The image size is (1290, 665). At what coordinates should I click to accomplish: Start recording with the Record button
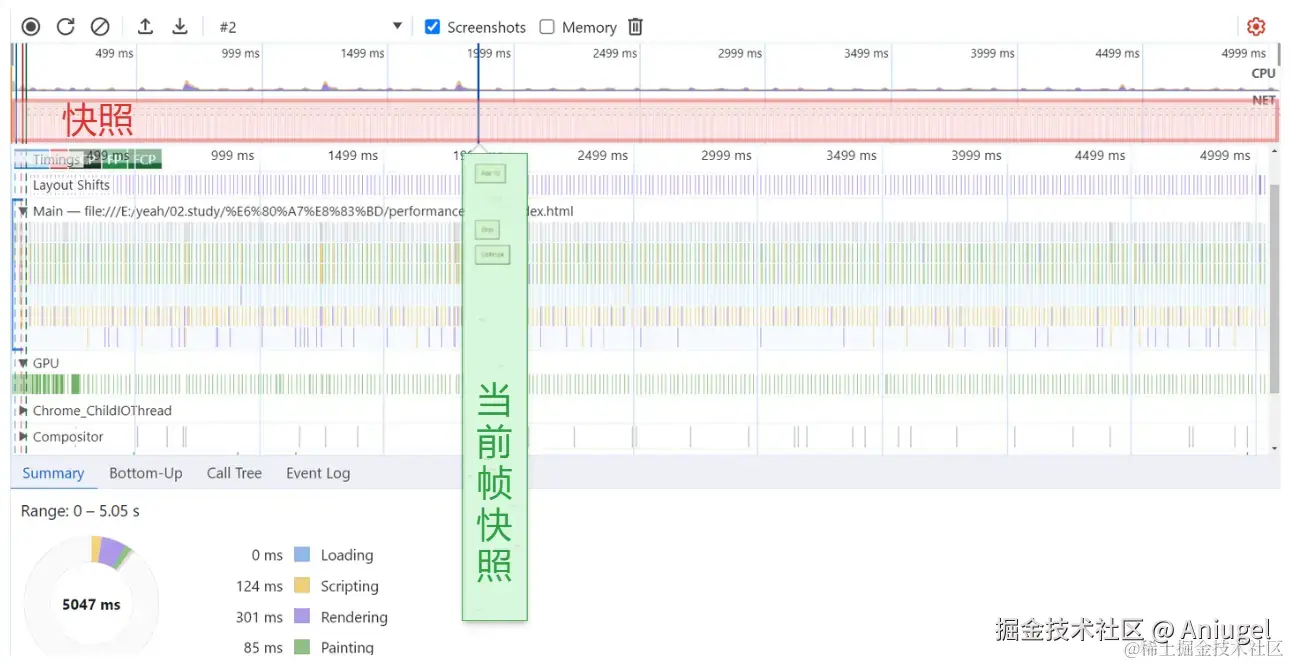pos(31,27)
